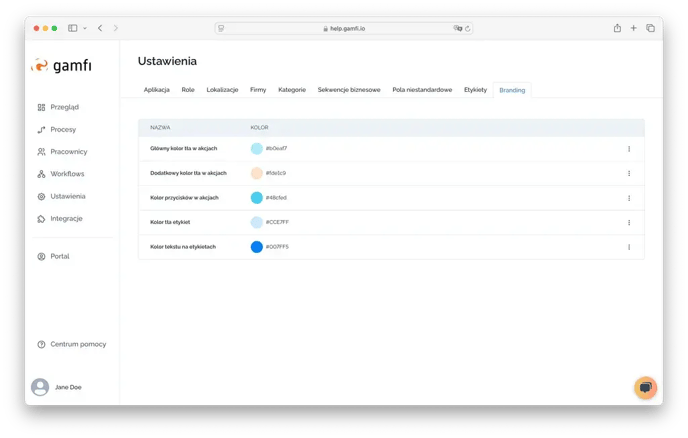Screen dimensions: 688x438
Task: Click the Przegląd dashboard icon in sidebar
Action: pos(41,107)
